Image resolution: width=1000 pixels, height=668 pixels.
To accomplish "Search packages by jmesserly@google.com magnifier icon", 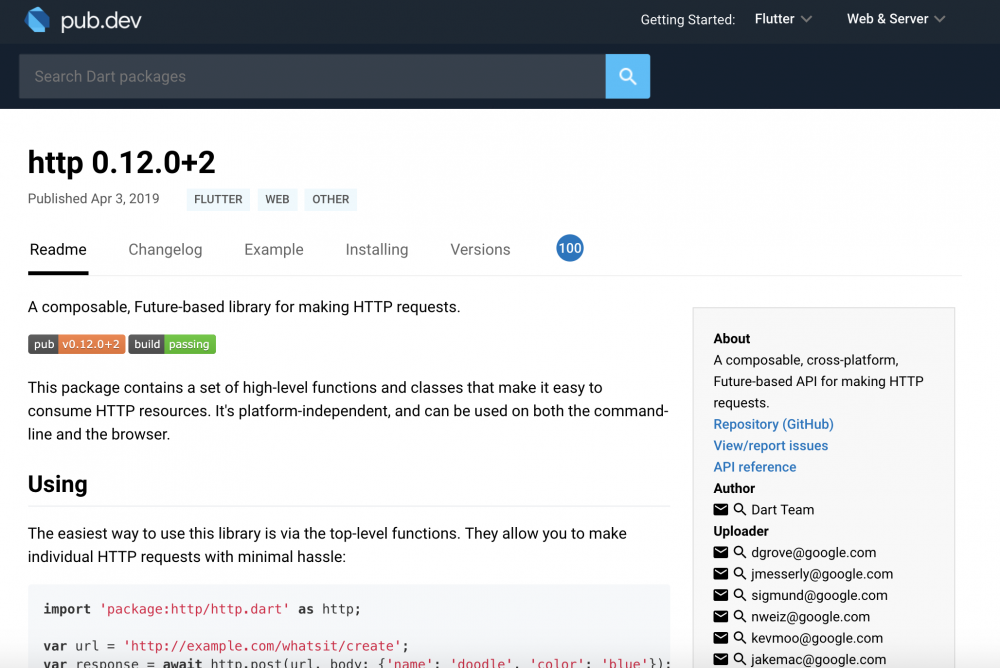I will pos(740,574).
